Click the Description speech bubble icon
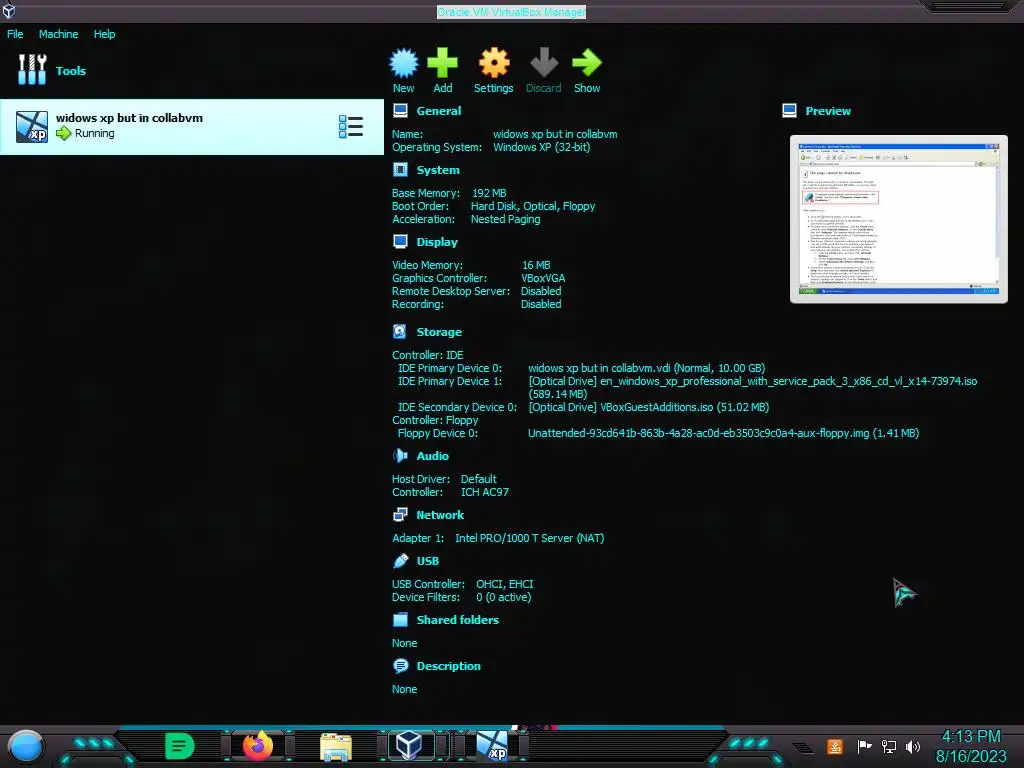The height and width of the screenshot is (768, 1024). (x=400, y=666)
